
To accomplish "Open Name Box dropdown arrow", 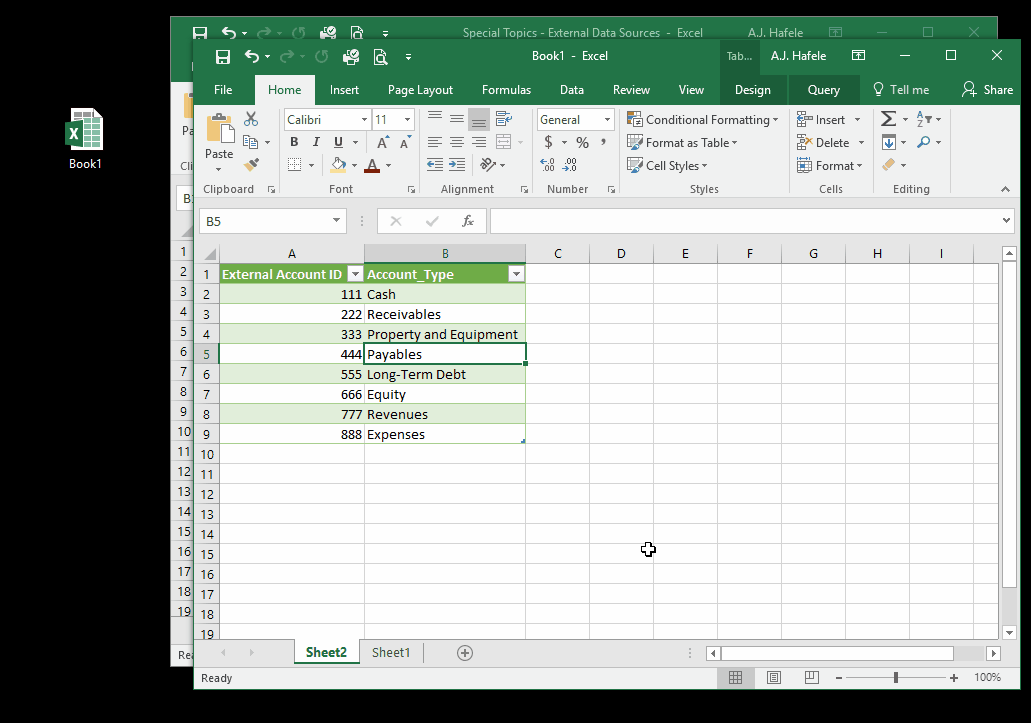I will coord(336,221).
